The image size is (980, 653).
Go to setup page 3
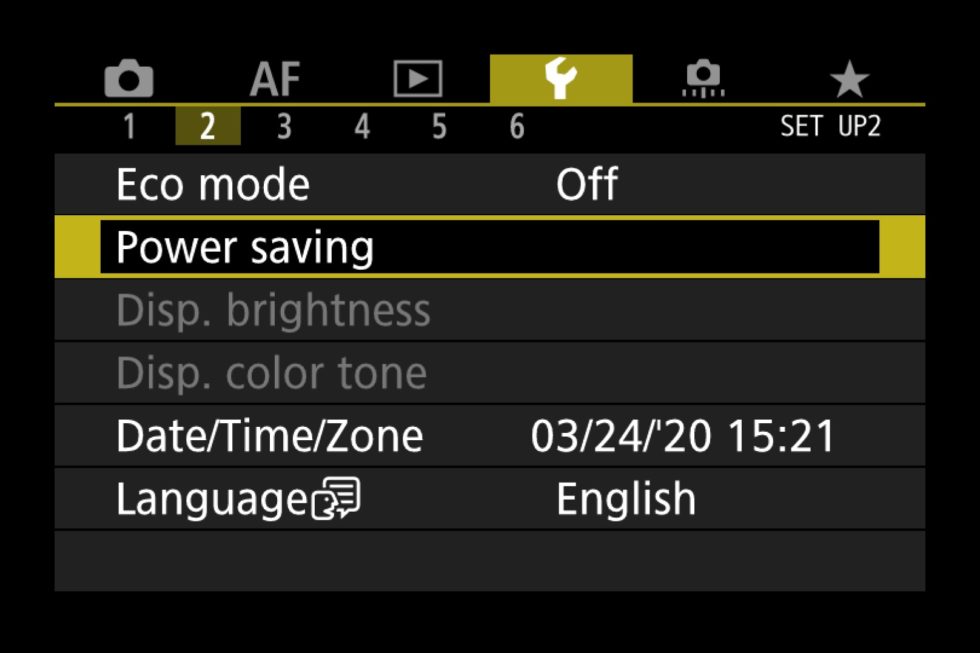click(284, 126)
